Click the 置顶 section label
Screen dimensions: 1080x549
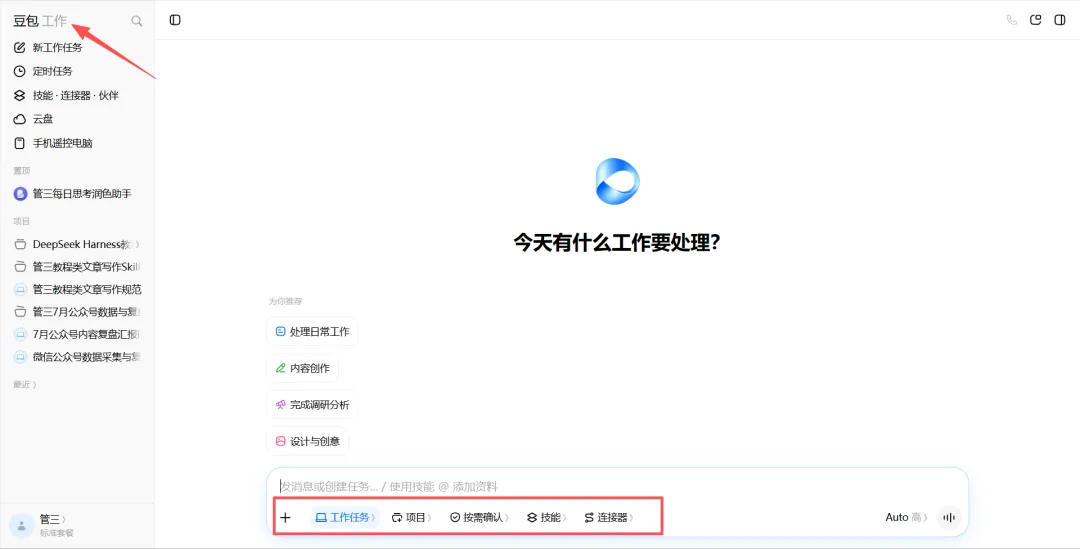(x=21, y=170)
